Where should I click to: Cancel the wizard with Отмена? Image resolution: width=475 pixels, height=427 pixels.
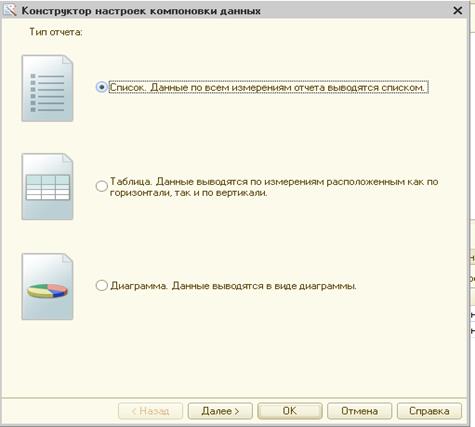tap(359, 411)
